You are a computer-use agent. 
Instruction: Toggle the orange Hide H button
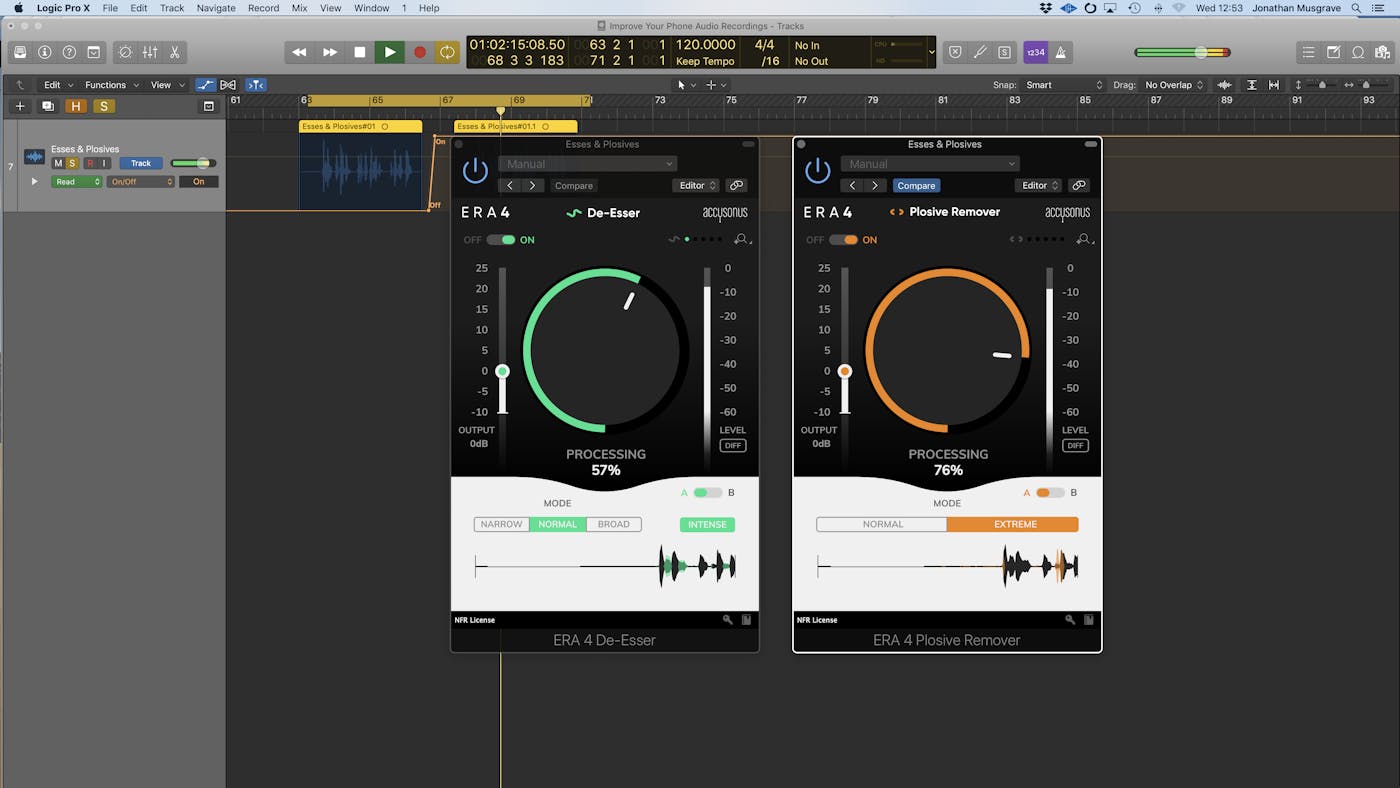75,106
